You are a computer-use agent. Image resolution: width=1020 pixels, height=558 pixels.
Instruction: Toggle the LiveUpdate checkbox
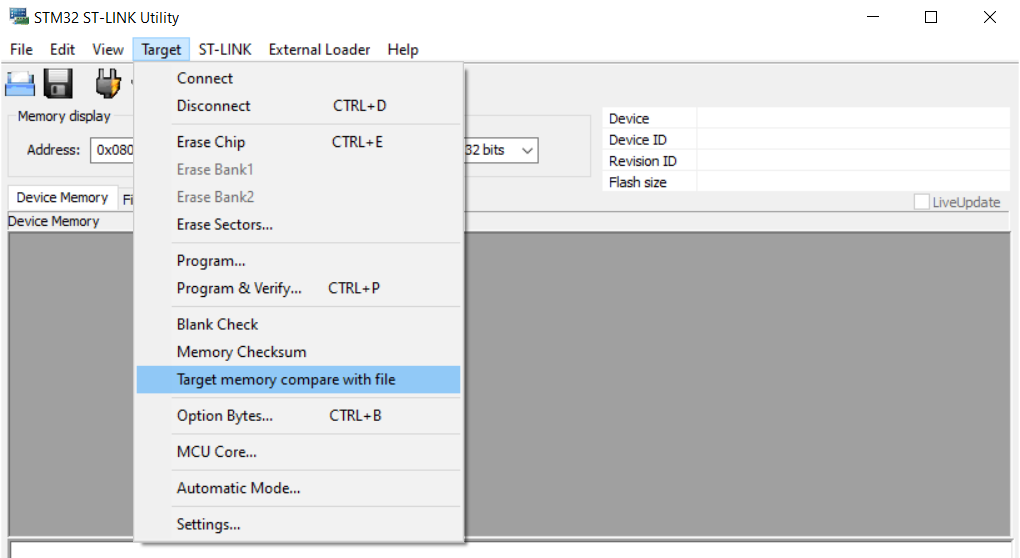pyautogui.click(x=921, y=202)
